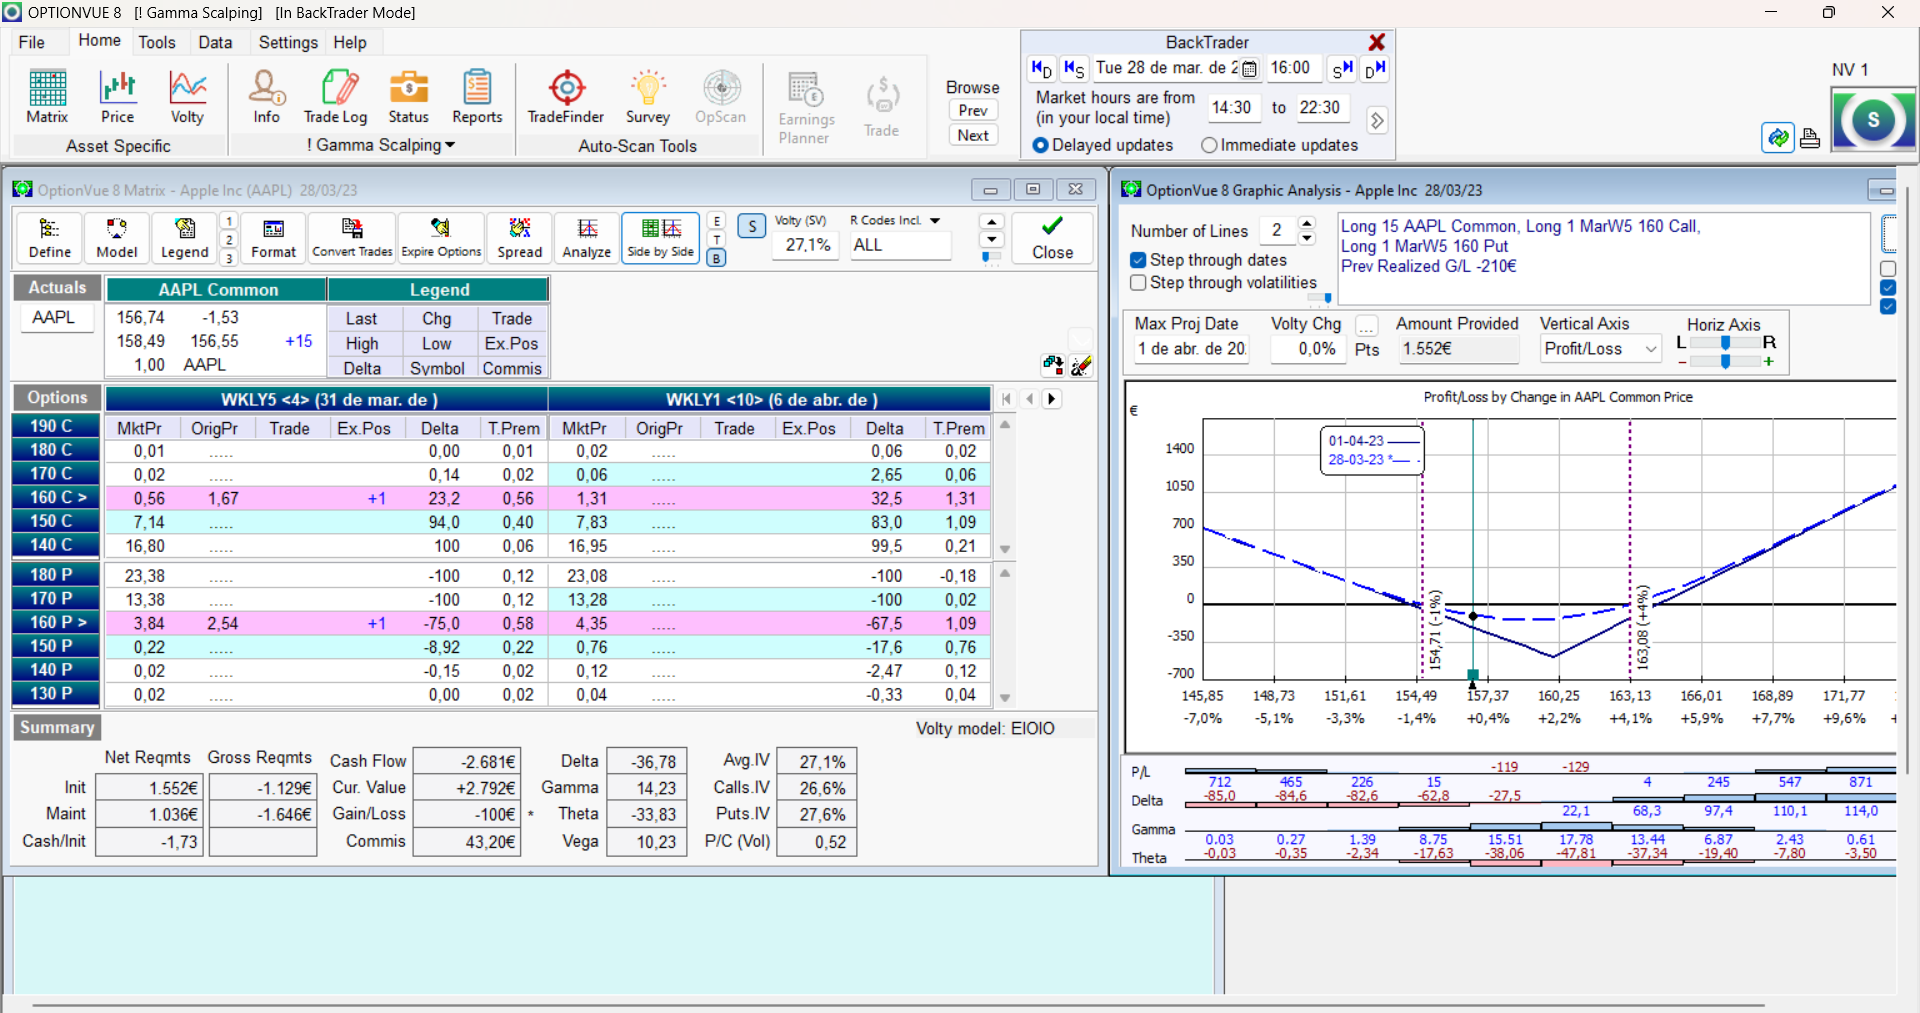Toggle the T button in Matrix toolbar
This screenshot has height=1013, width=1920.
[716, 239]
